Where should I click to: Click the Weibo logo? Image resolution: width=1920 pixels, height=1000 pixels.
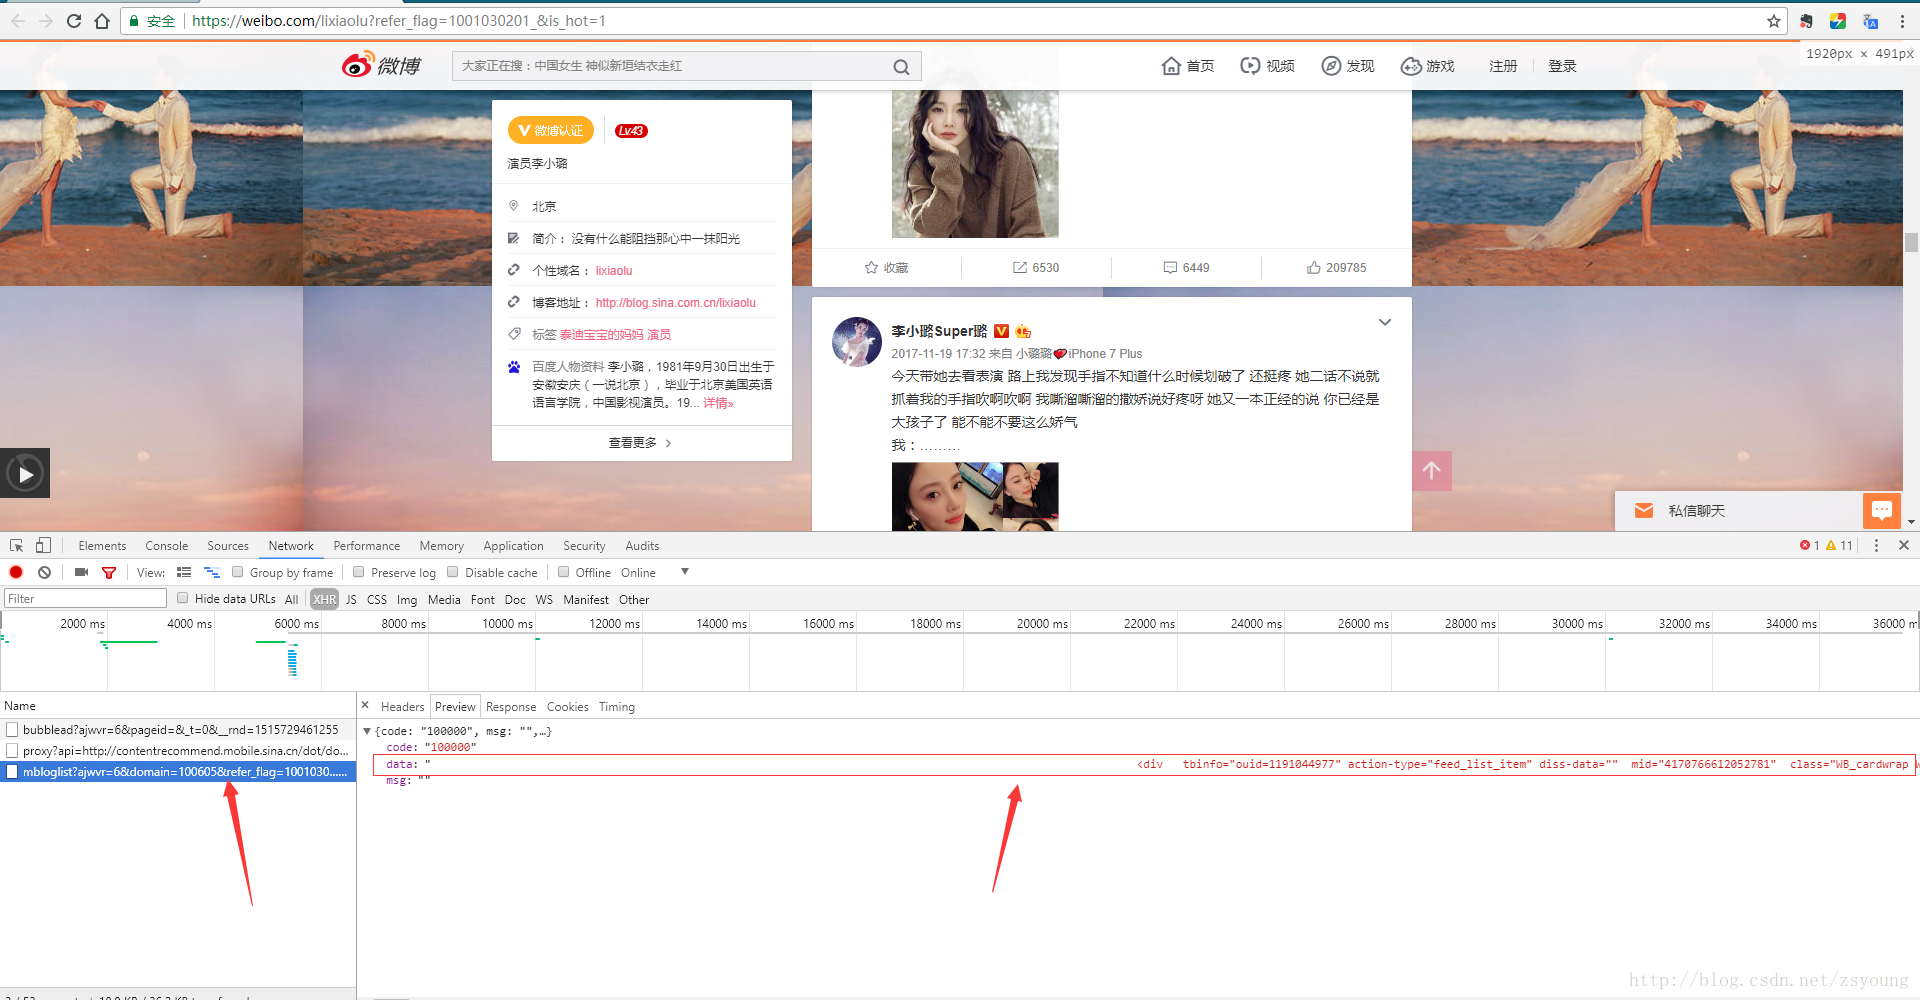point(381,65)
